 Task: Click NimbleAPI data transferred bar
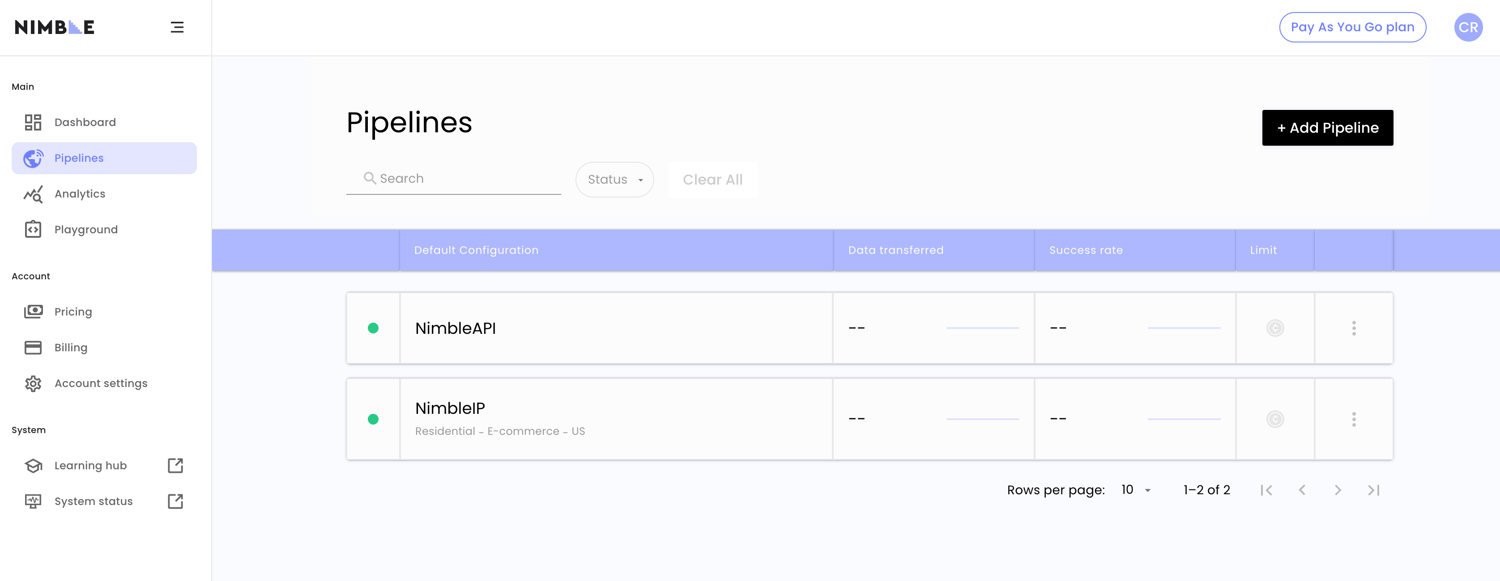click(983, 328)
